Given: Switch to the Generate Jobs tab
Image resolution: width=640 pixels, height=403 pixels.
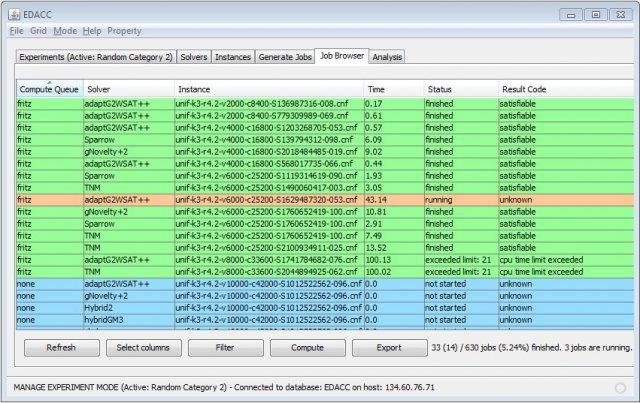Looking at the screenshot, I should point(285,57).
